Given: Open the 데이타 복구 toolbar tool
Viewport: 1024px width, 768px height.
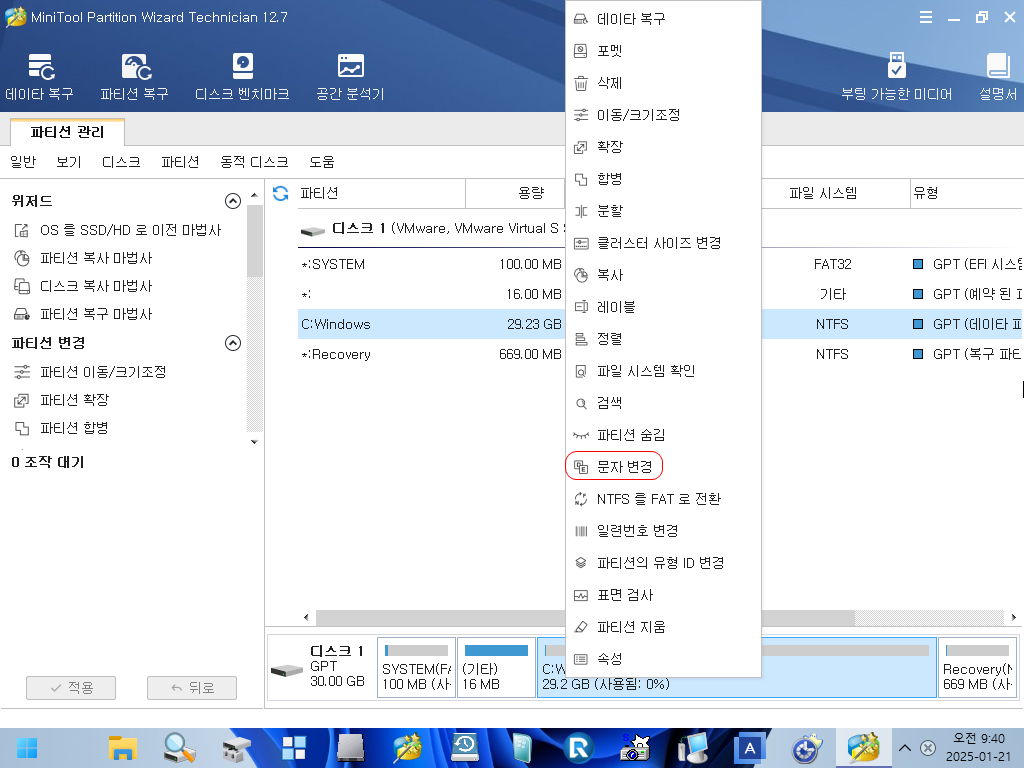Looking at the screenshot, I should point(40,77).
